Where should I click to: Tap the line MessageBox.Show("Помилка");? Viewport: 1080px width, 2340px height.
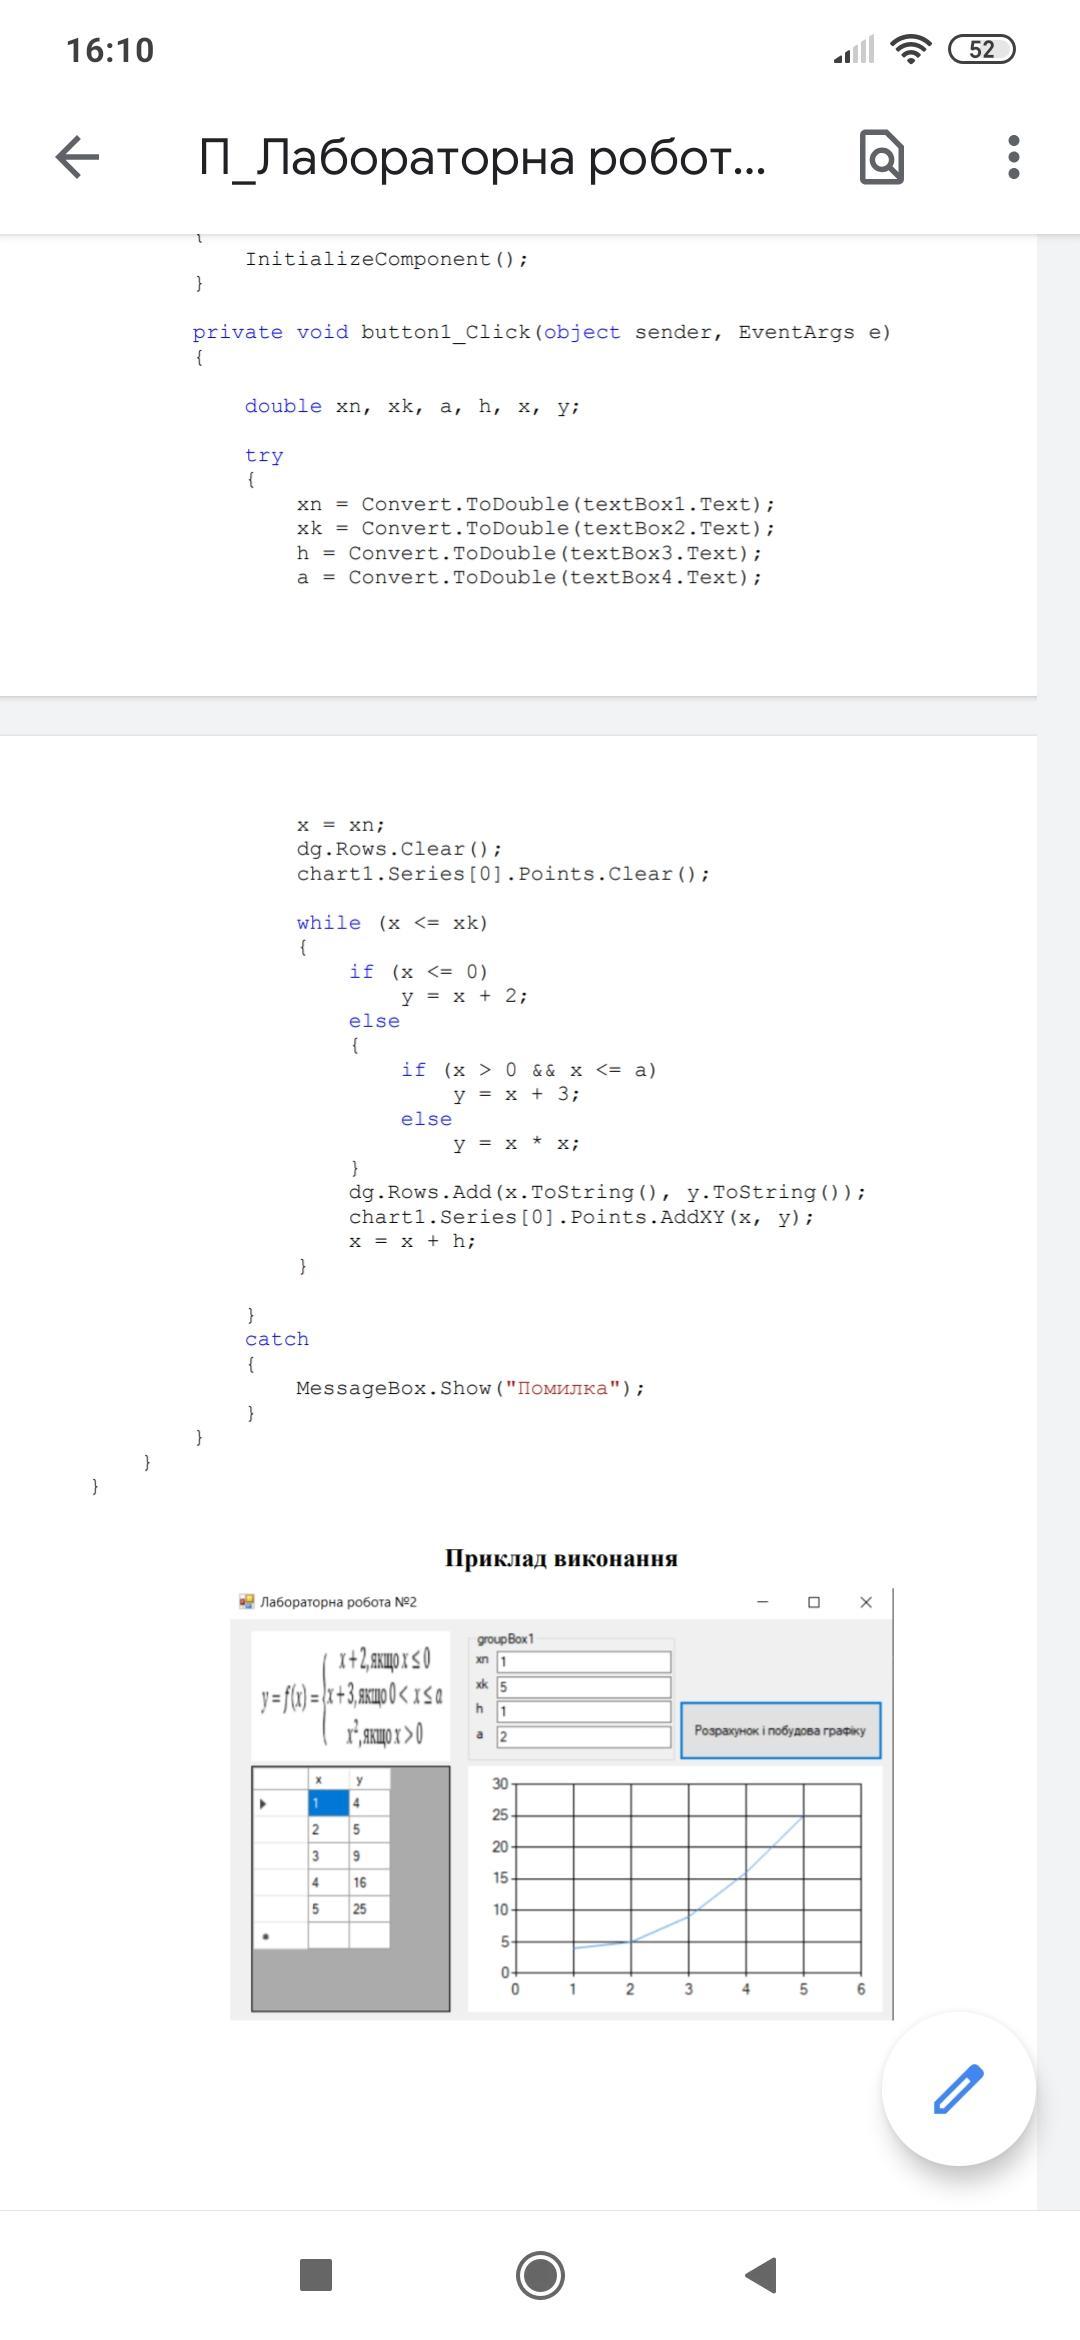click(x=470, y=1388)
